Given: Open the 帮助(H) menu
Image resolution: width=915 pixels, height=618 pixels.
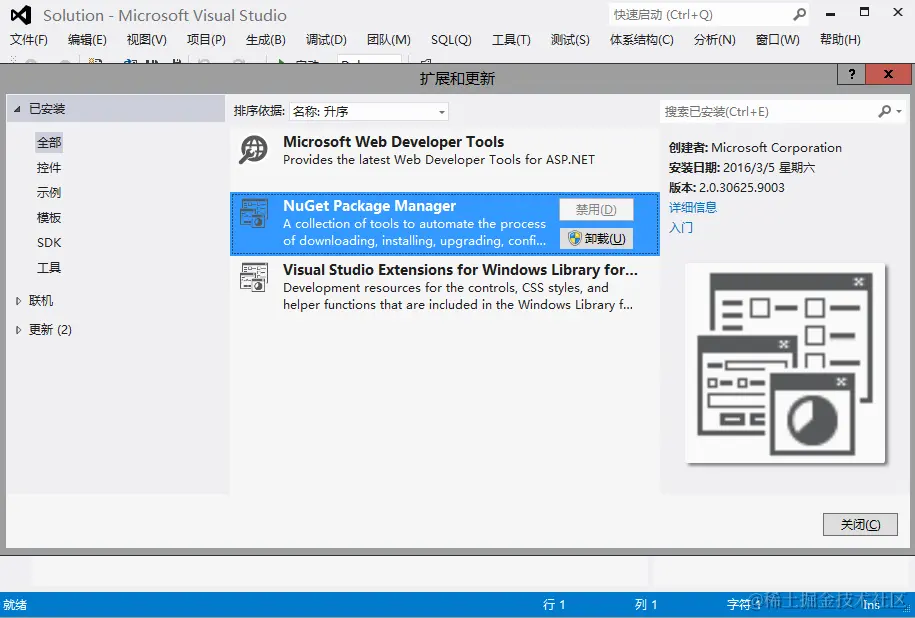Looking at the screenshot, I should tap(840, 40).
